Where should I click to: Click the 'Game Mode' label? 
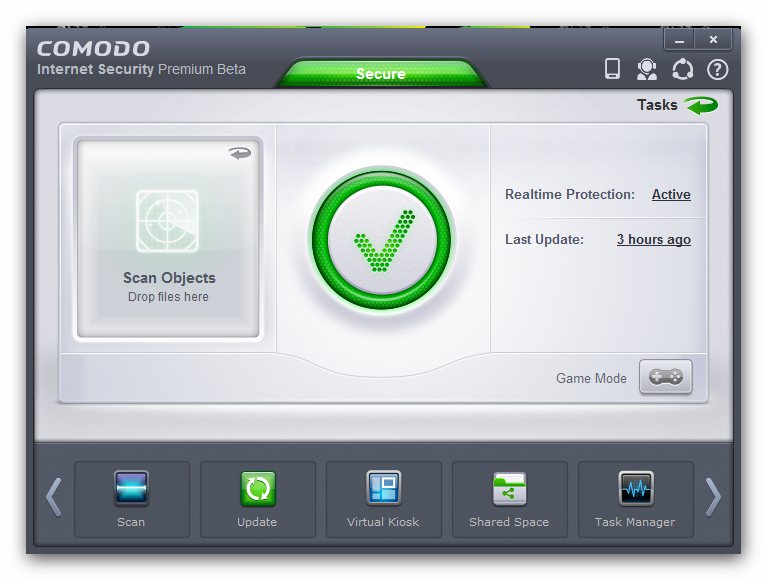pyautogui.click(x=591, y=379)
